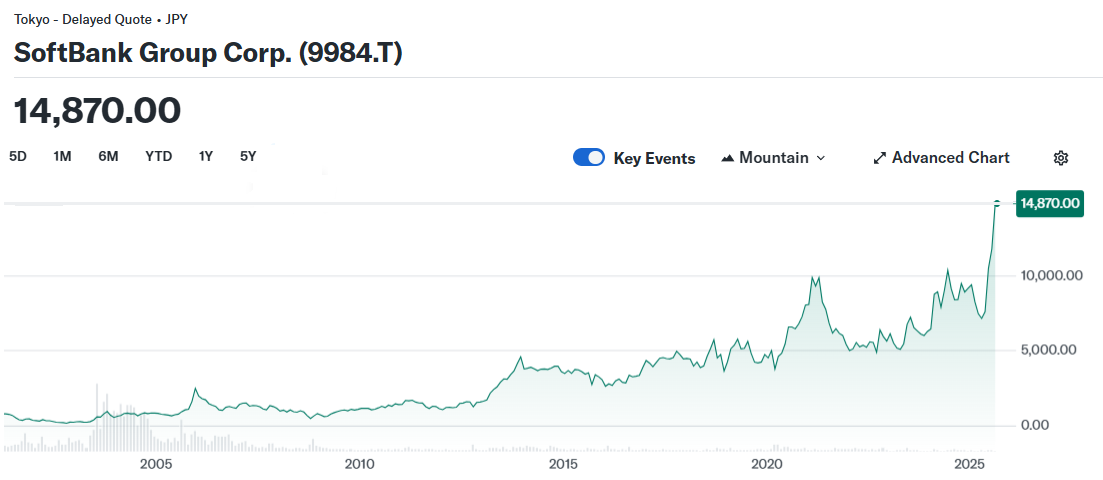Select the YTD time range

(x=158, y=156)
